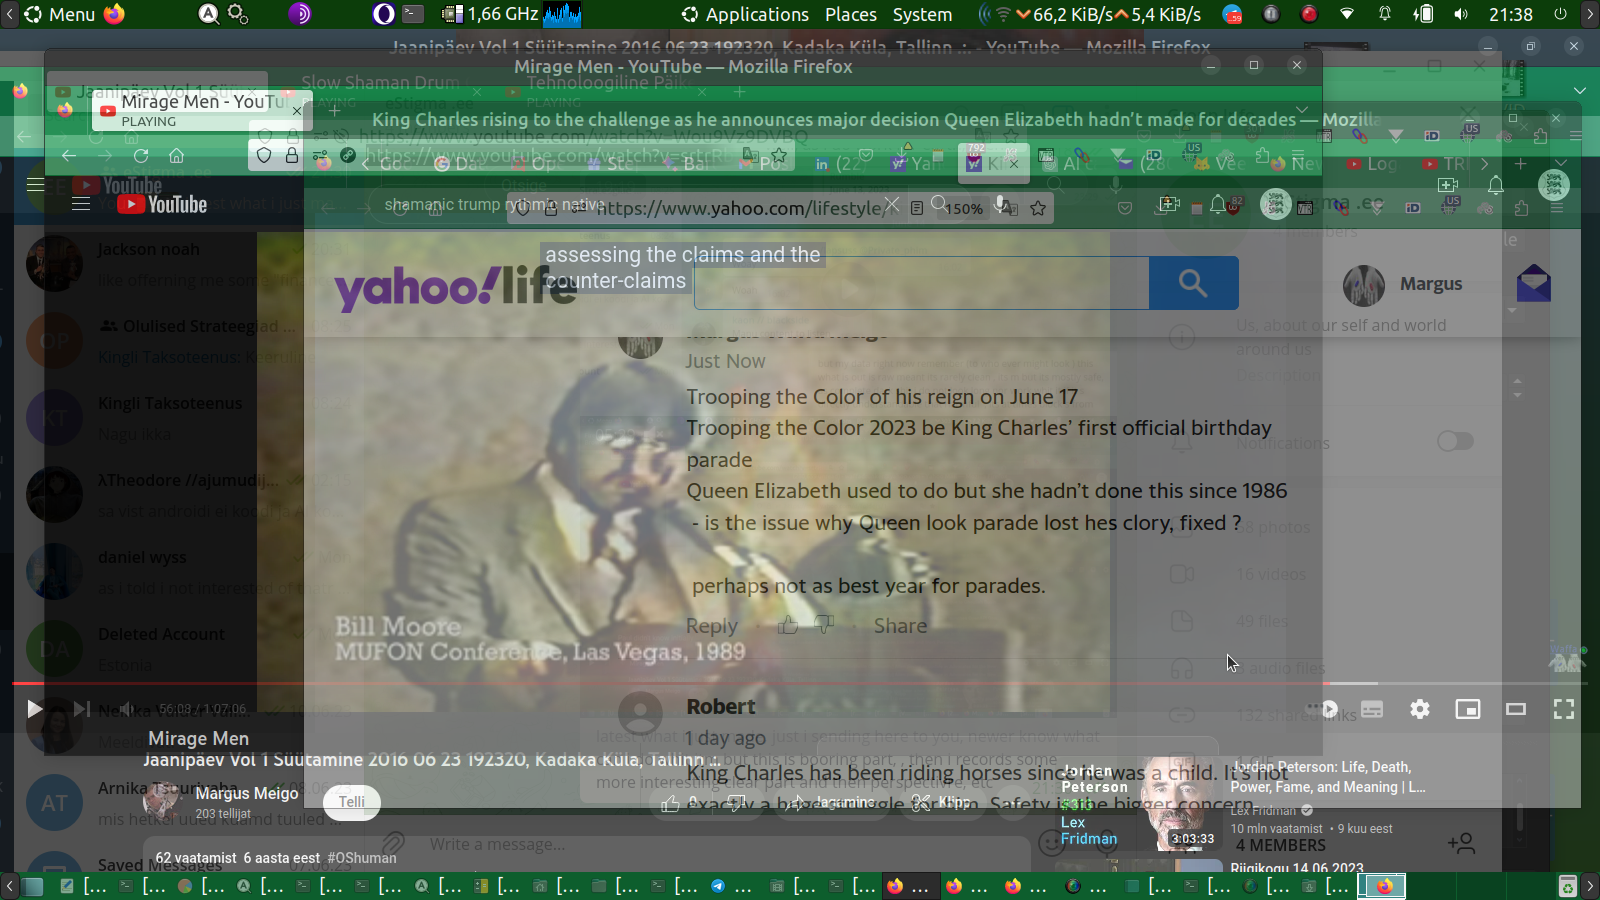Screen dimensions: 1600x900
Task: Open the notification bell tray icon
Action: [x=1385, y=14]
